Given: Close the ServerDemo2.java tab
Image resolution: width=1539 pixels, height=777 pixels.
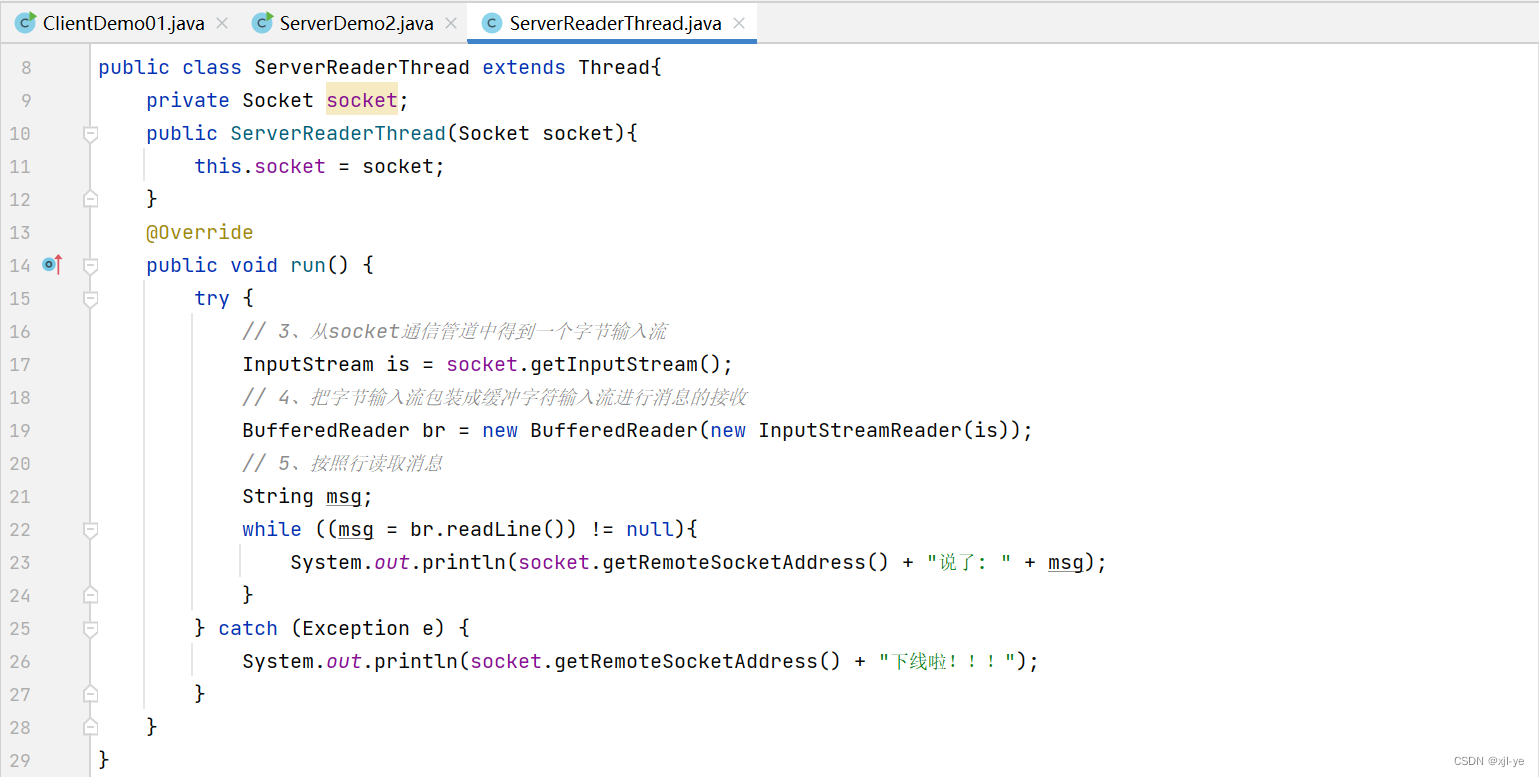Looking at the screenshot, I should (x=451, y=23).
